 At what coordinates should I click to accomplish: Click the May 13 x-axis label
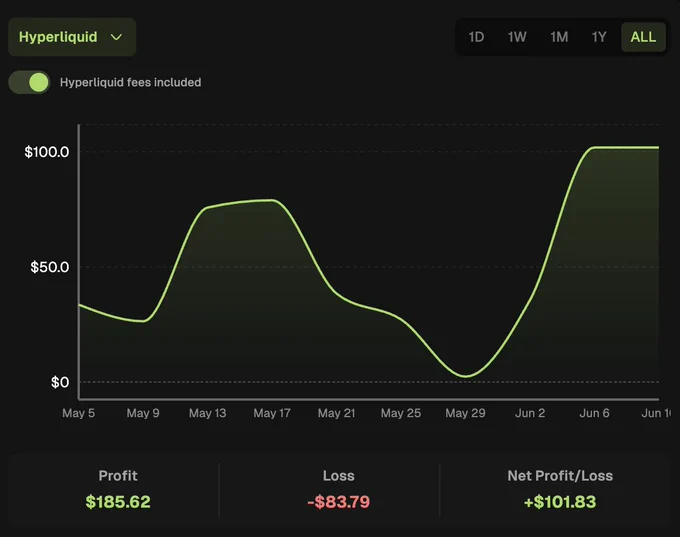pyautogui.click(x=207, y=413)
